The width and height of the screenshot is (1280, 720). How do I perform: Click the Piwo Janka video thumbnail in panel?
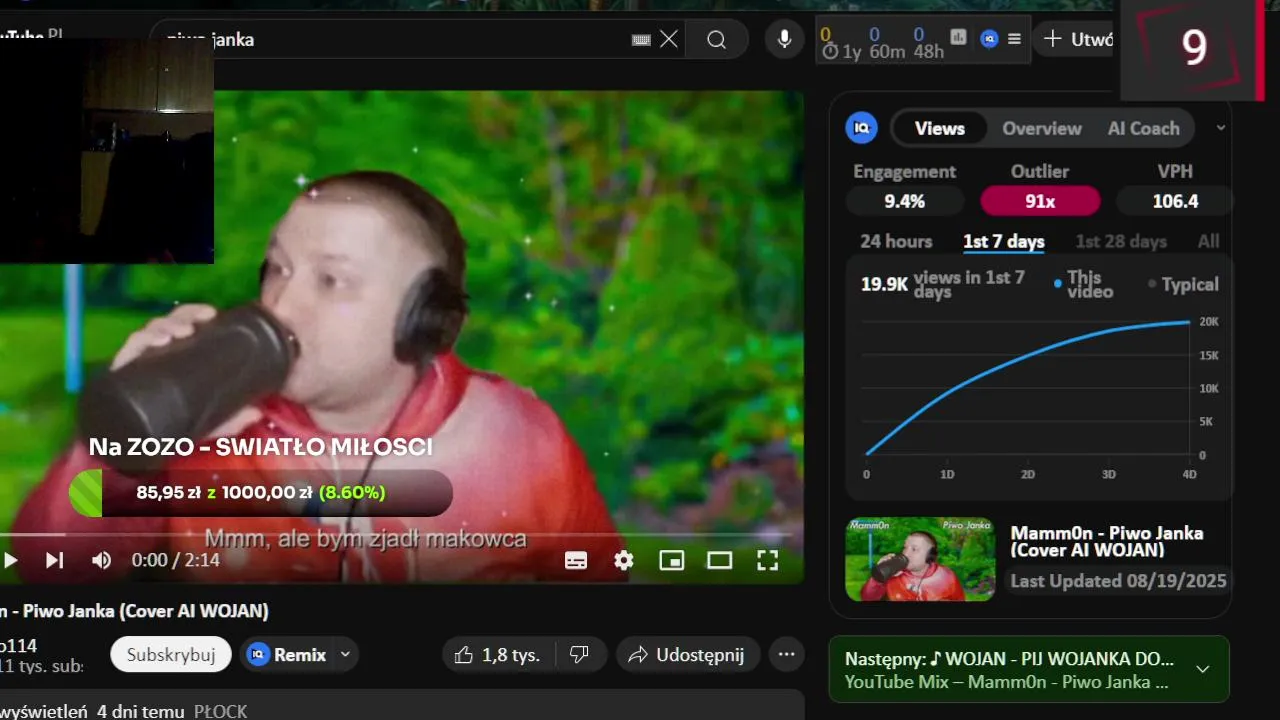920,558
